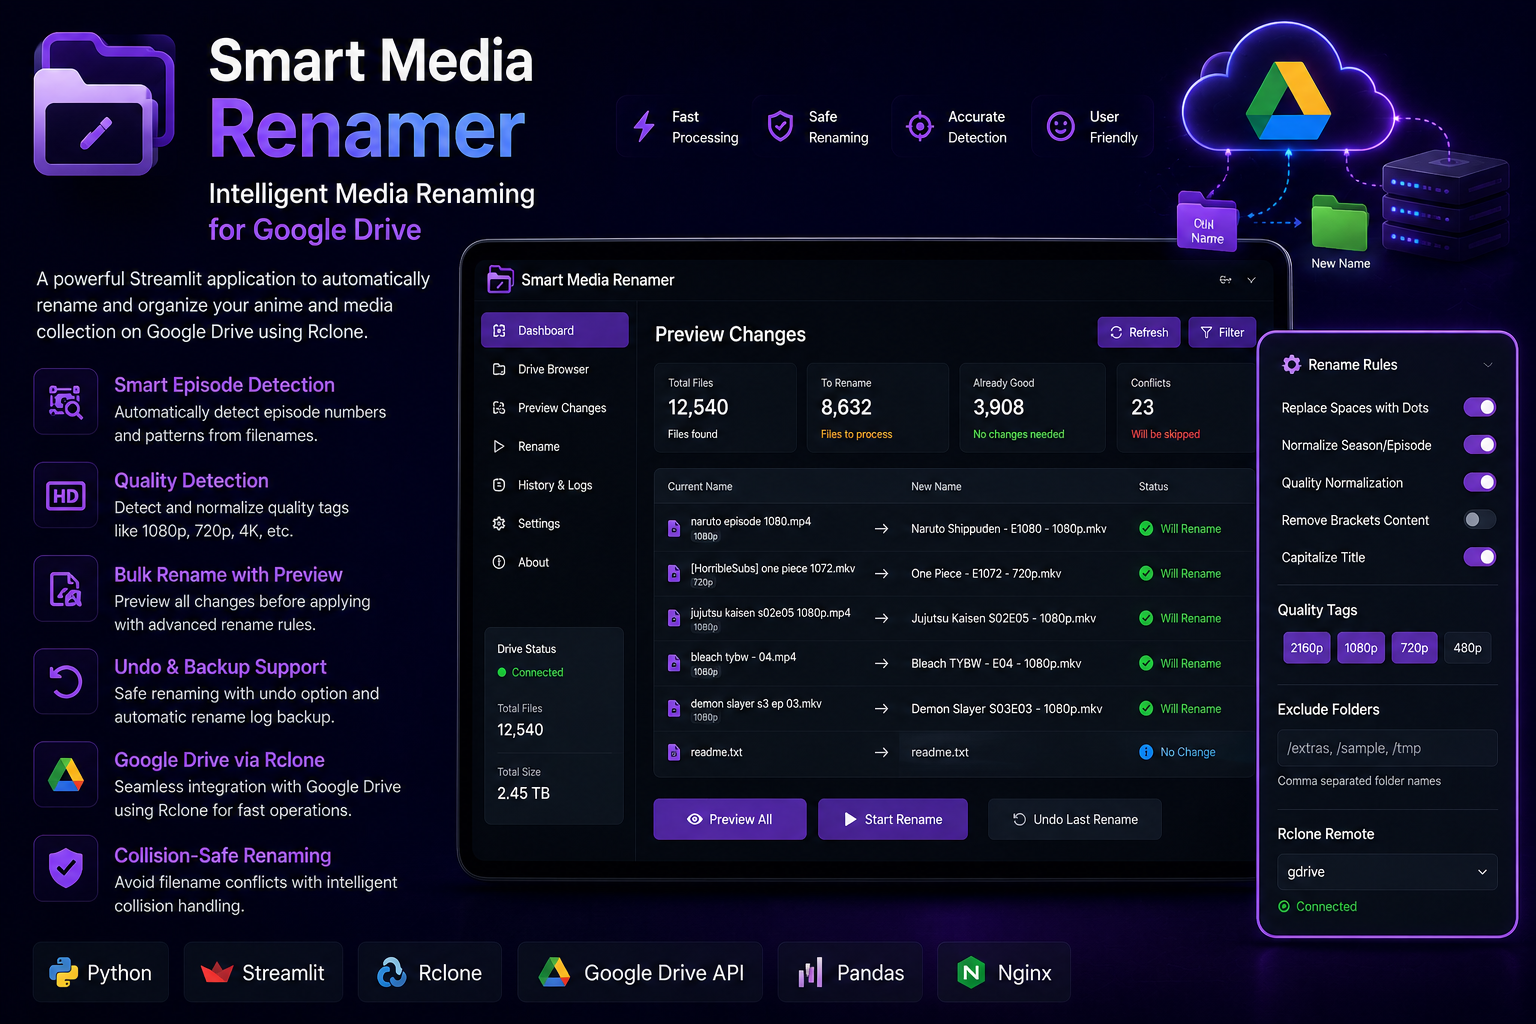Enable the 480p quality tag
The height and width of the screenshot is (1024, 1536).
pos(1468,648)
